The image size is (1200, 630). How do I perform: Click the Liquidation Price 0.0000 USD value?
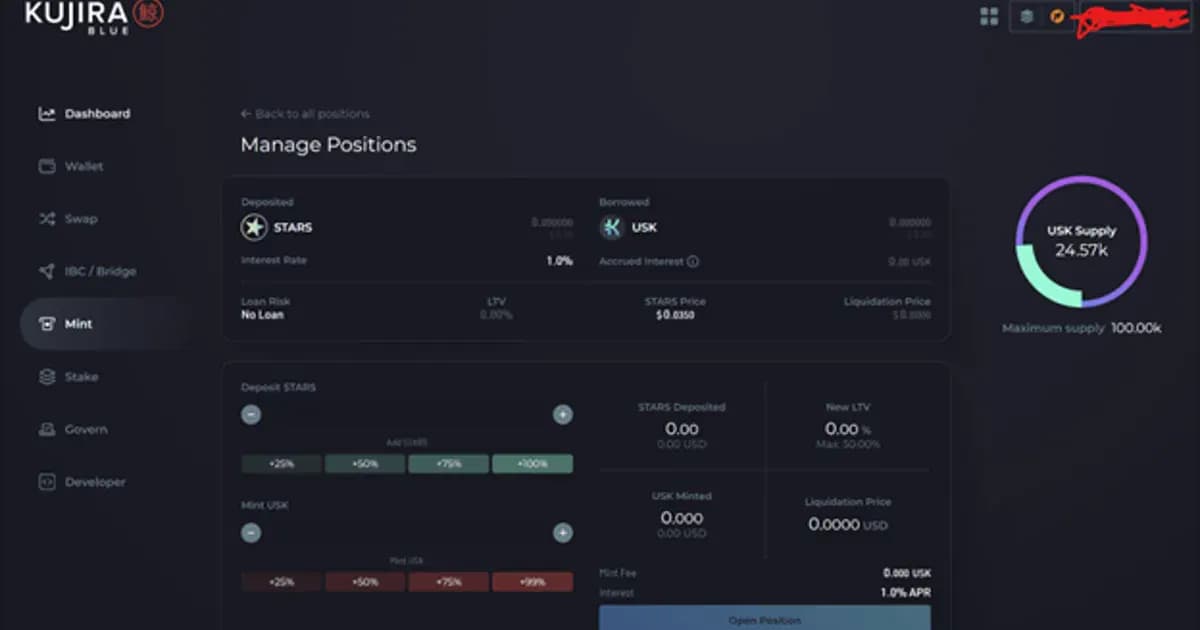pos(847,524)
